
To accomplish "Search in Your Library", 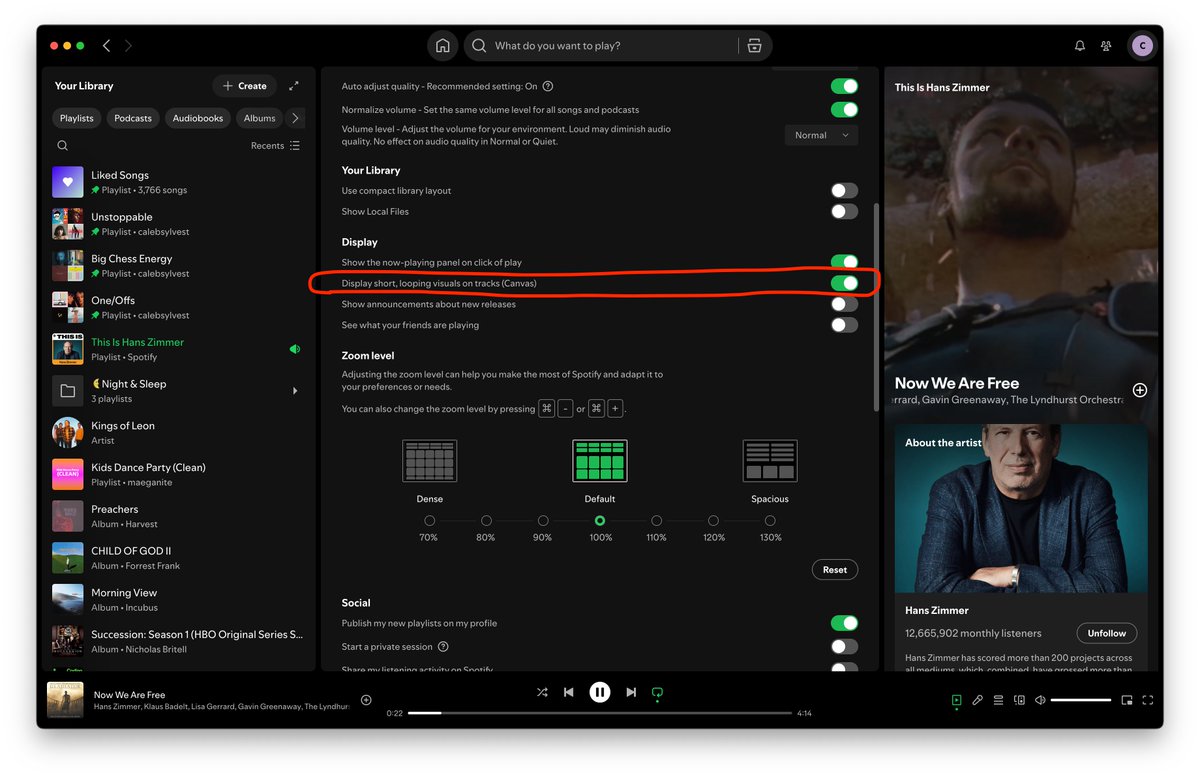I will pos(63,146).
